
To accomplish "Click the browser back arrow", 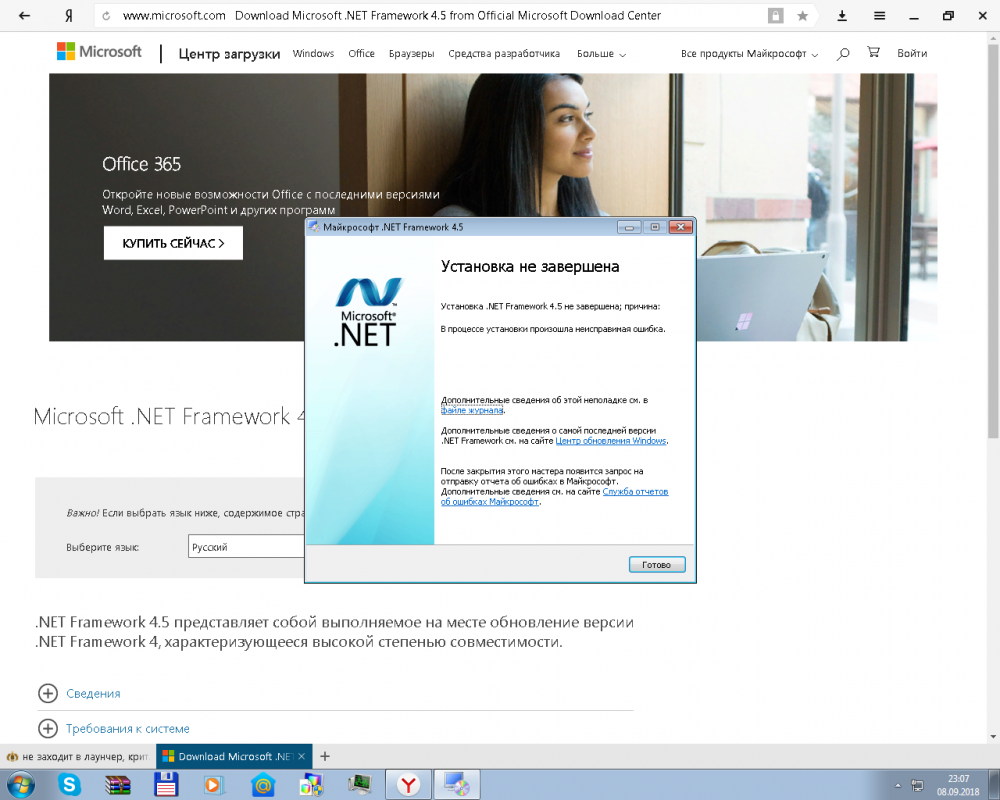I will (24, 16).
